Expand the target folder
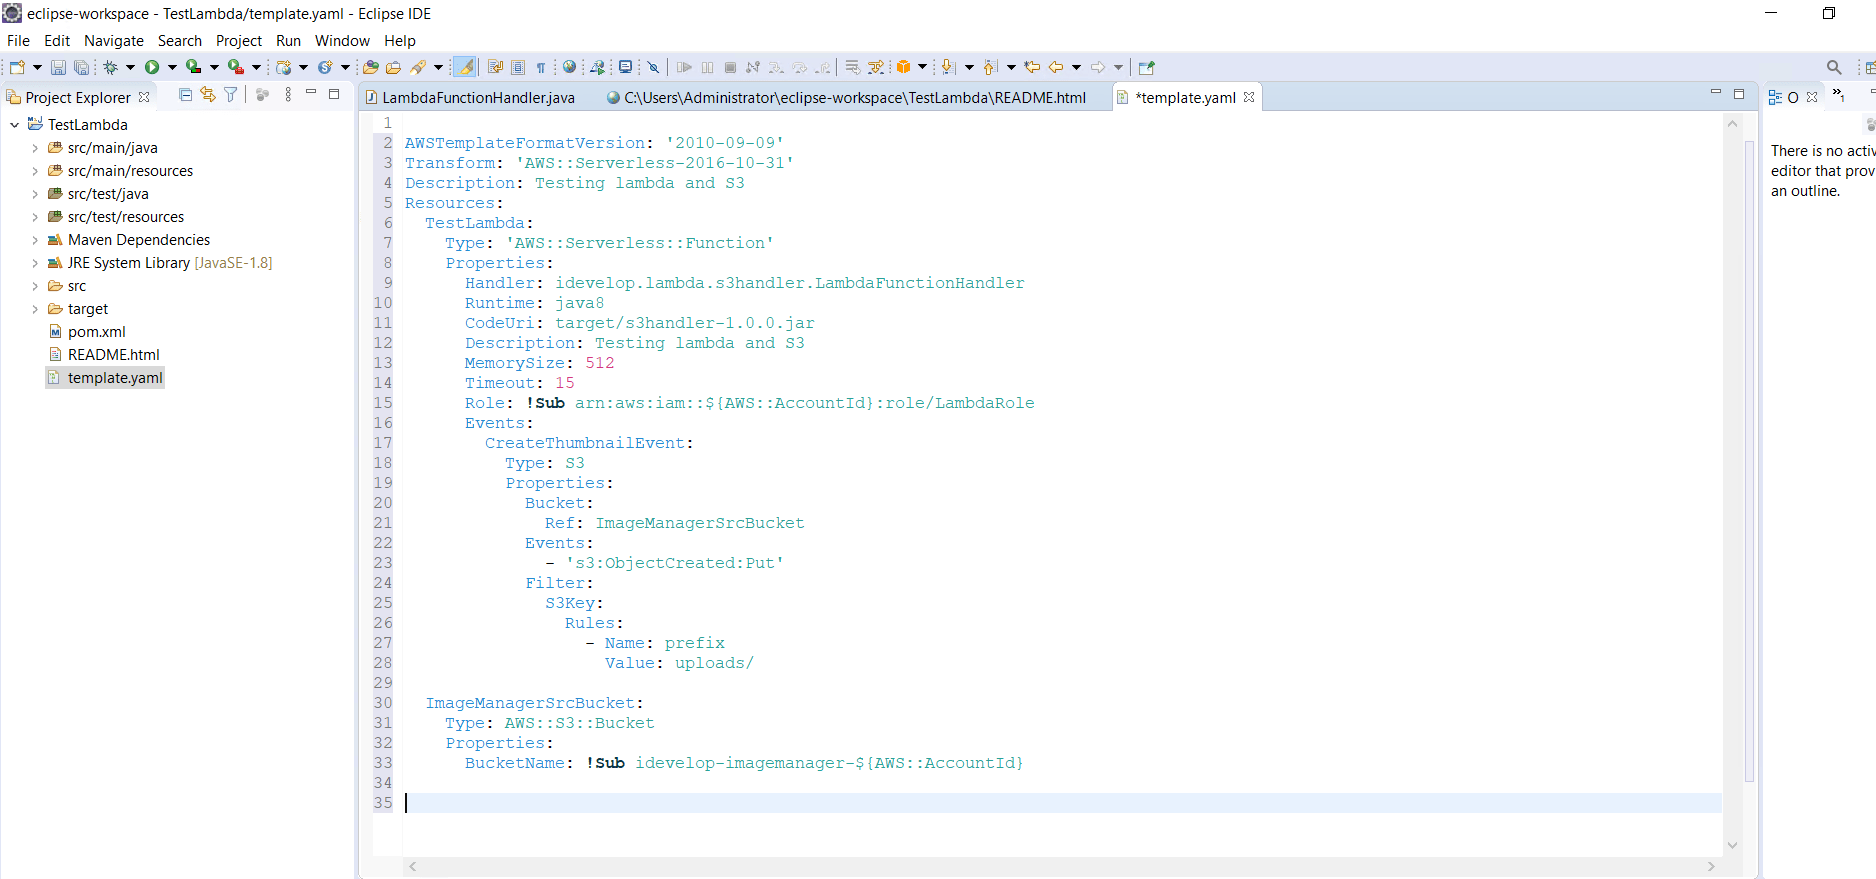Image resolution: width=1876 pixels, height=879 pixels. pyautogui.click(x=35, y=309)
